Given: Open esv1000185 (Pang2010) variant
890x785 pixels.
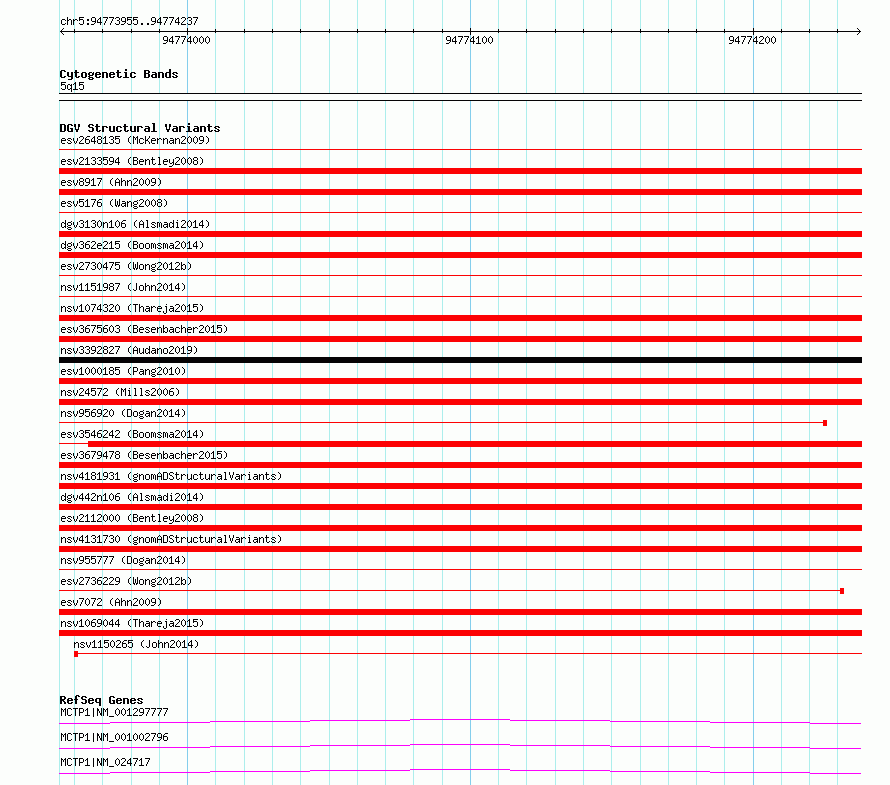Looking at the screenshot, I should [x=123, y=371].
